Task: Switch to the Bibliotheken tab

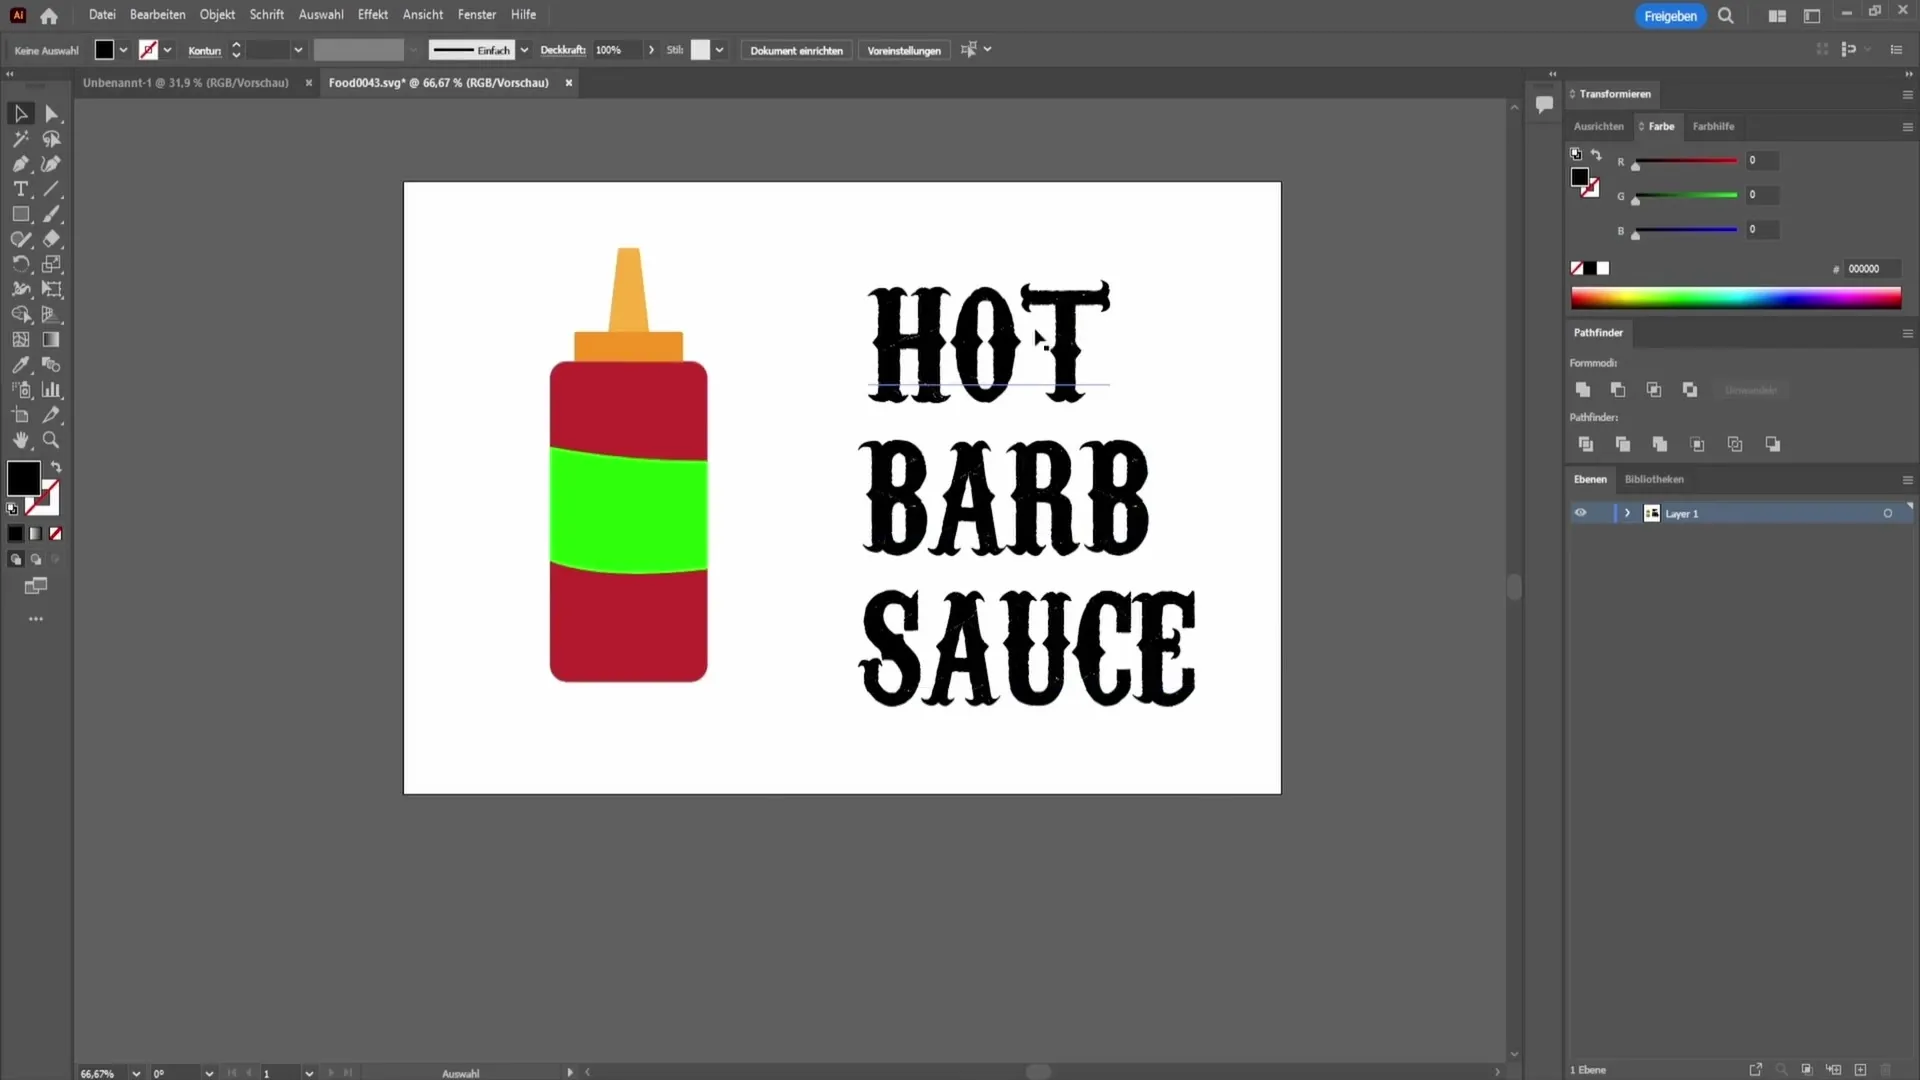Action: (x=1654, y=480)
